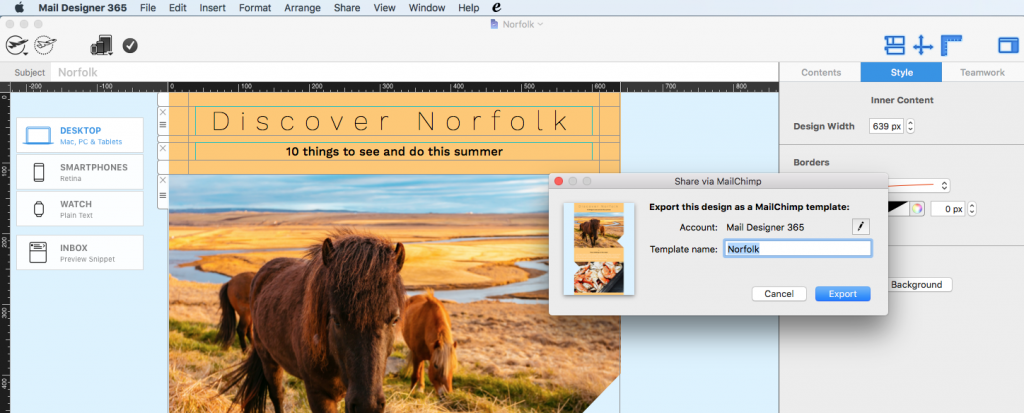Click the horses photo on the canvas
The height and width of the screenshot is (413, 1024).
click(394, 293)
